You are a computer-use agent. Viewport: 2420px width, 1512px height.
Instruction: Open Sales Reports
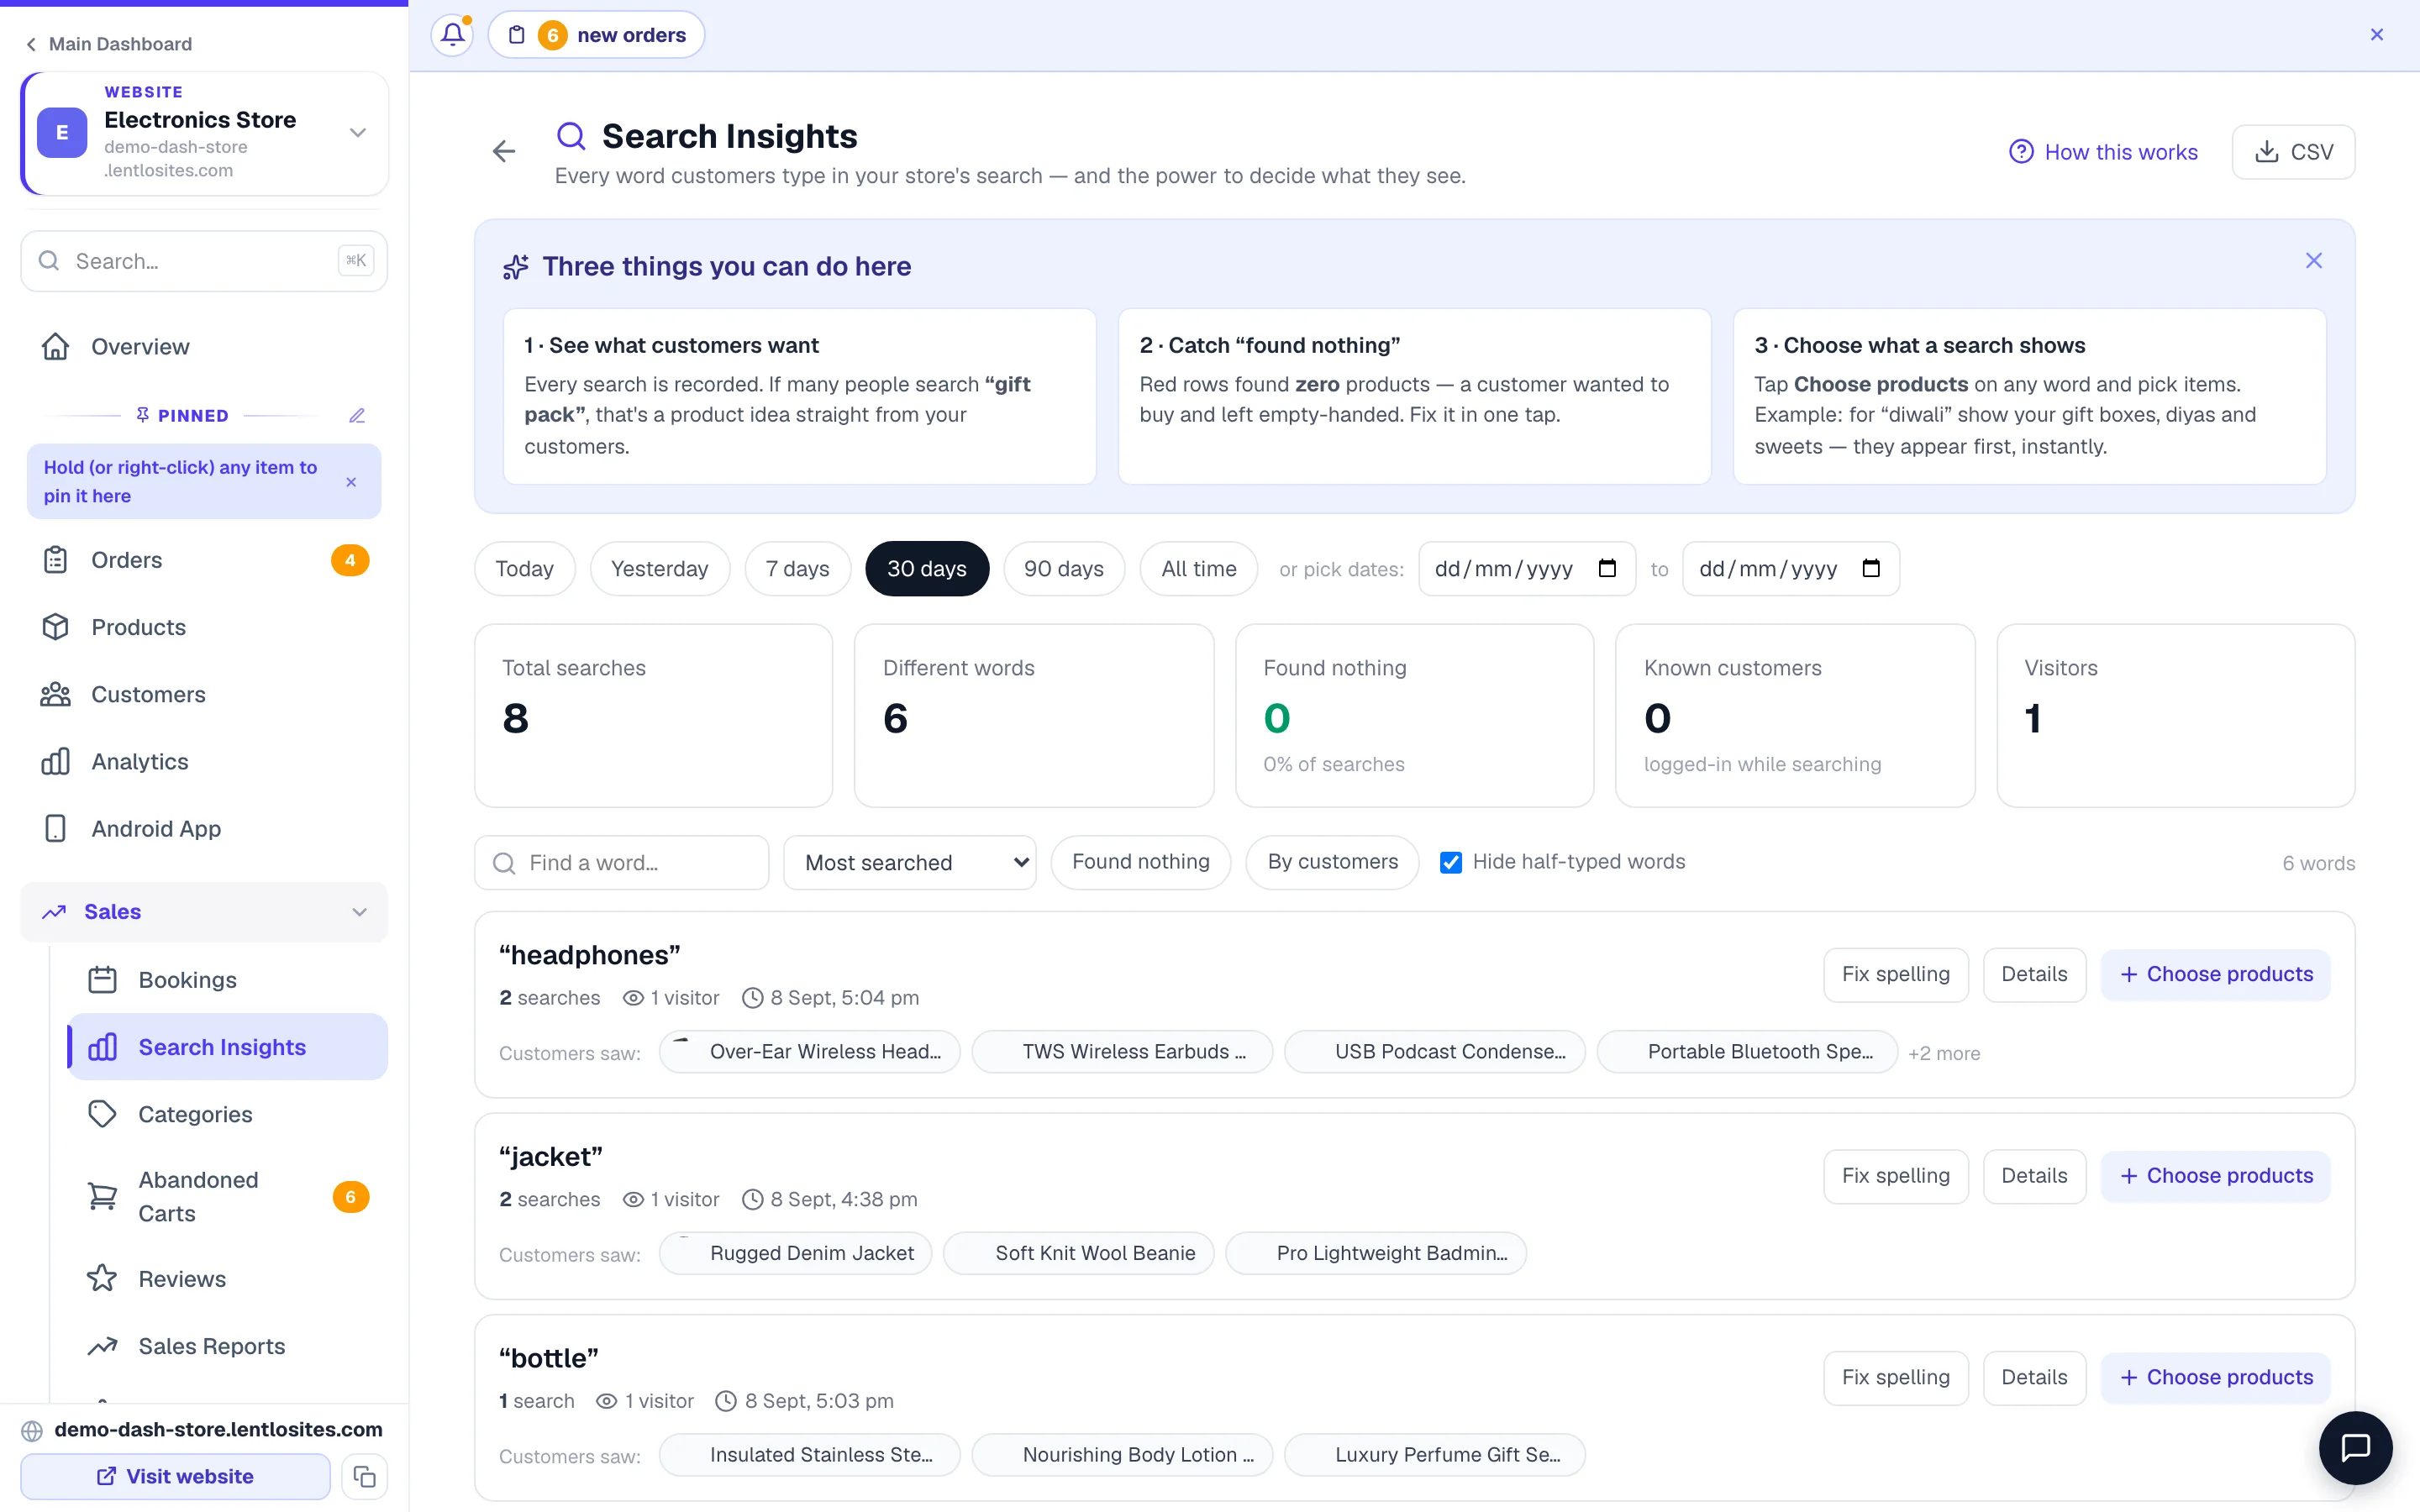pos(228,1346)
